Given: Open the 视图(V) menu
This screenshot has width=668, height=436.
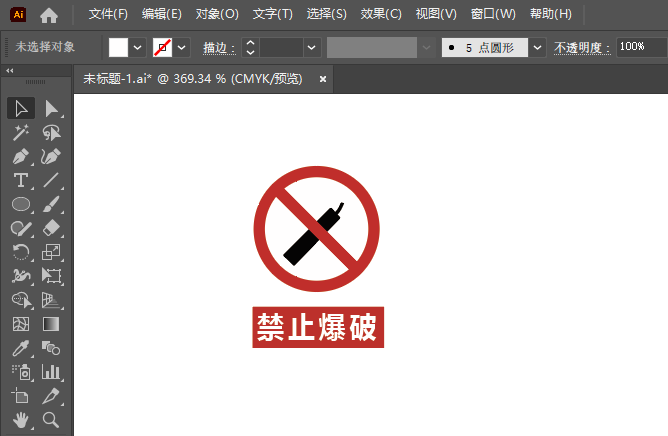Looking at the screenshot, I should click(x=436, y=14).
